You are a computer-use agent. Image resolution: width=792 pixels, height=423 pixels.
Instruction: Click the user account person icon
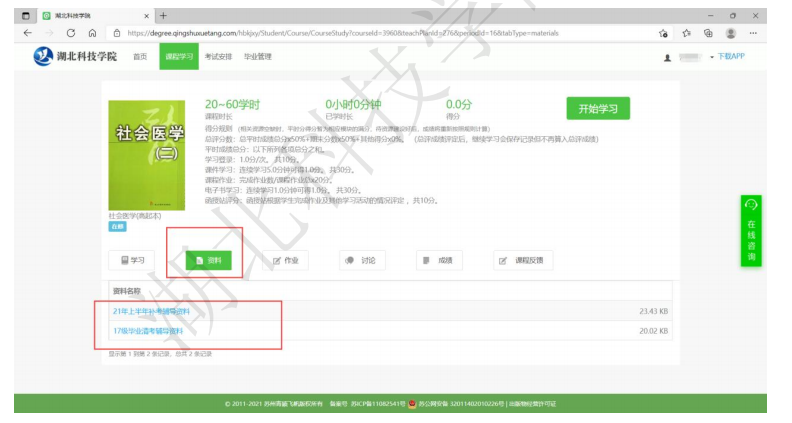667,58
